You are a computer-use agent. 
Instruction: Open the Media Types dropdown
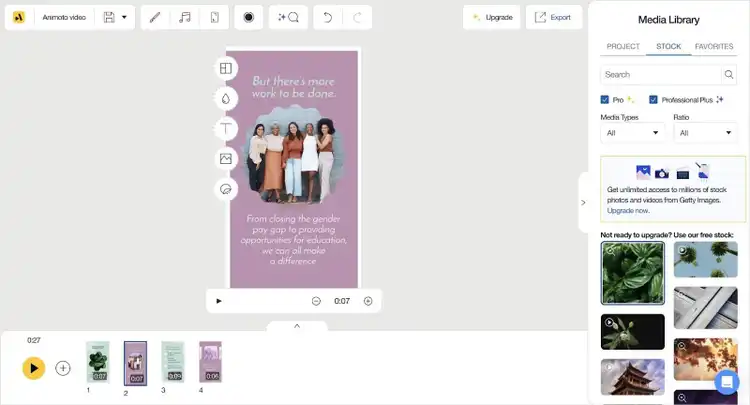(633, 133)
